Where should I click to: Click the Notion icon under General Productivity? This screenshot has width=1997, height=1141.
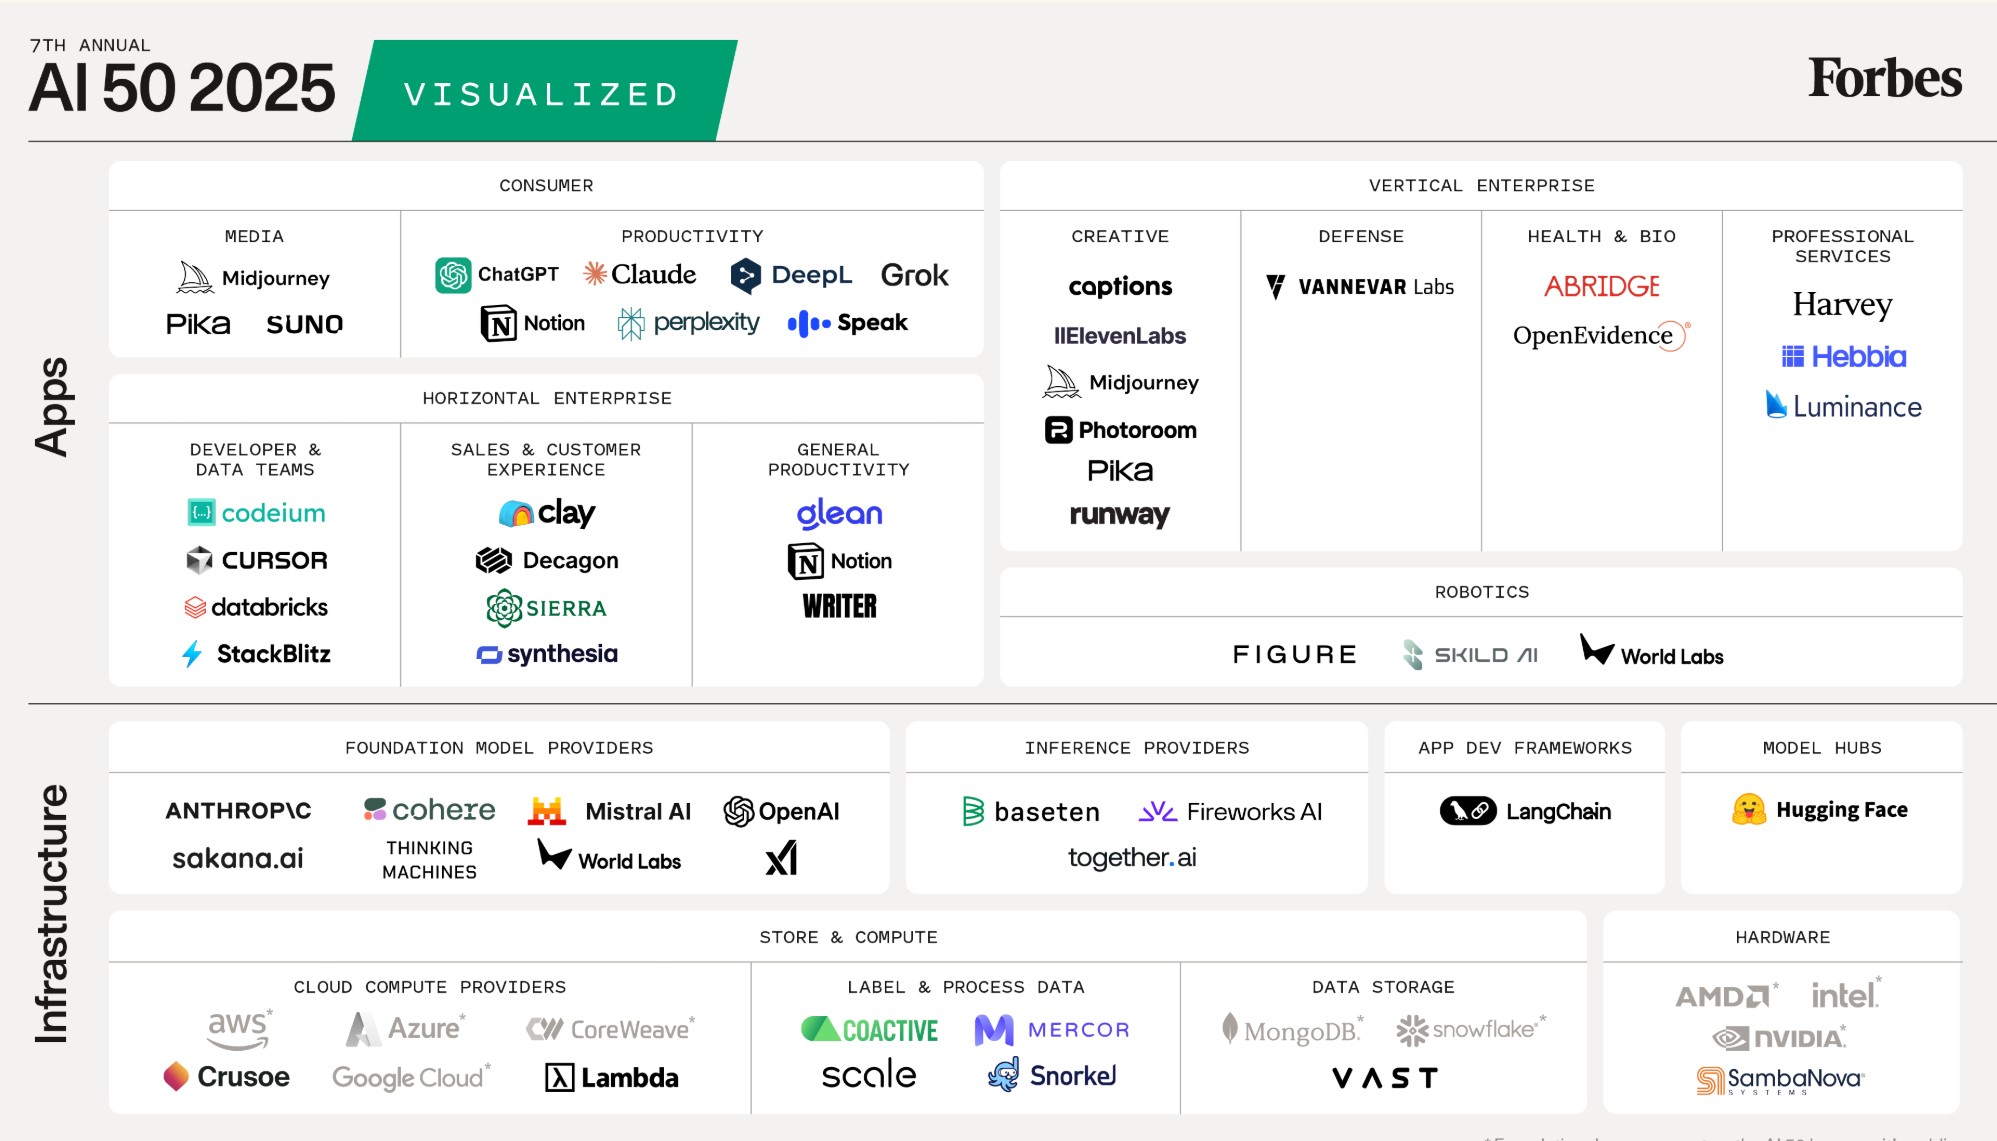(806, 561)
